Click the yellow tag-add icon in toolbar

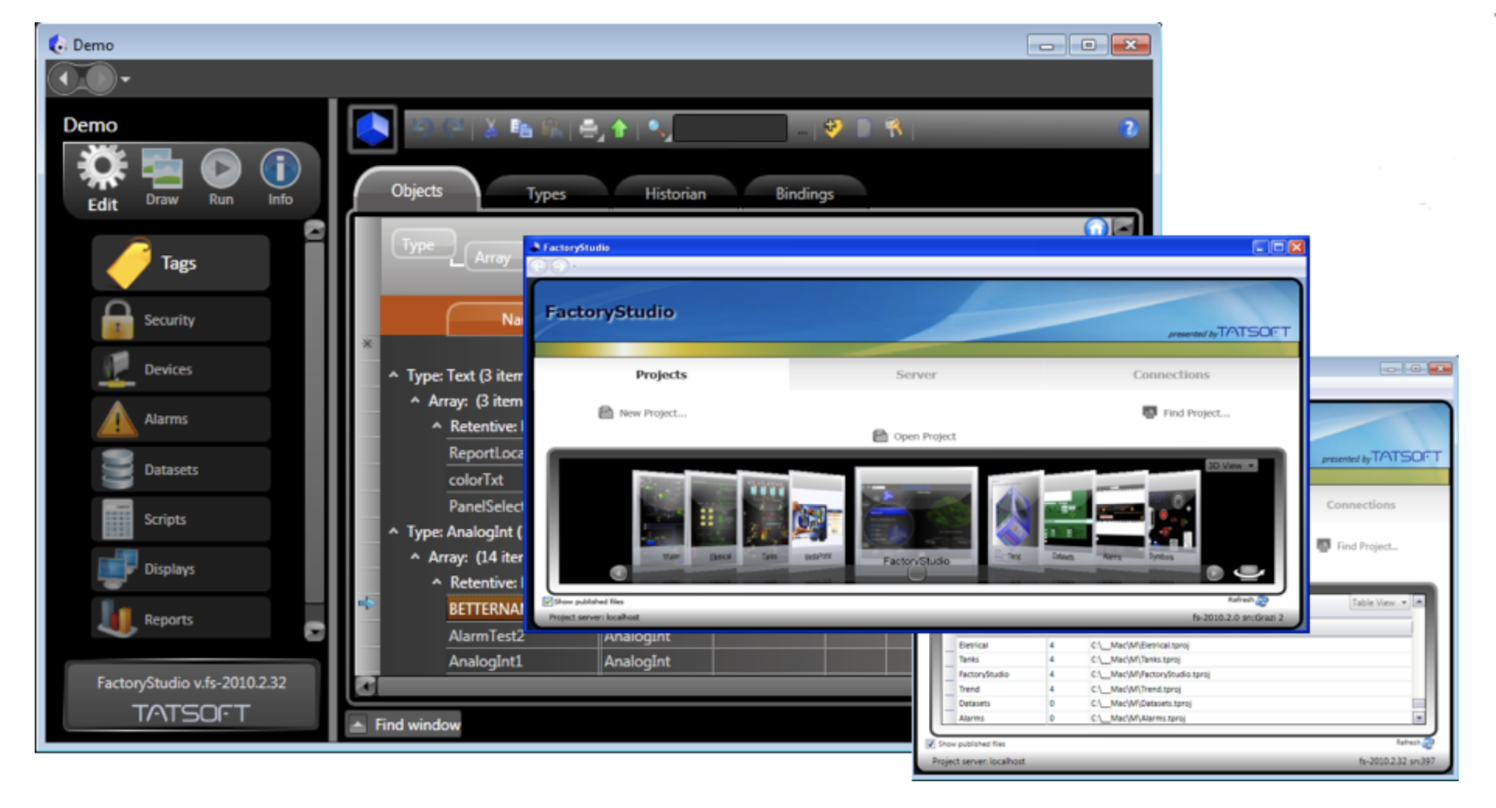pos(835,128)
